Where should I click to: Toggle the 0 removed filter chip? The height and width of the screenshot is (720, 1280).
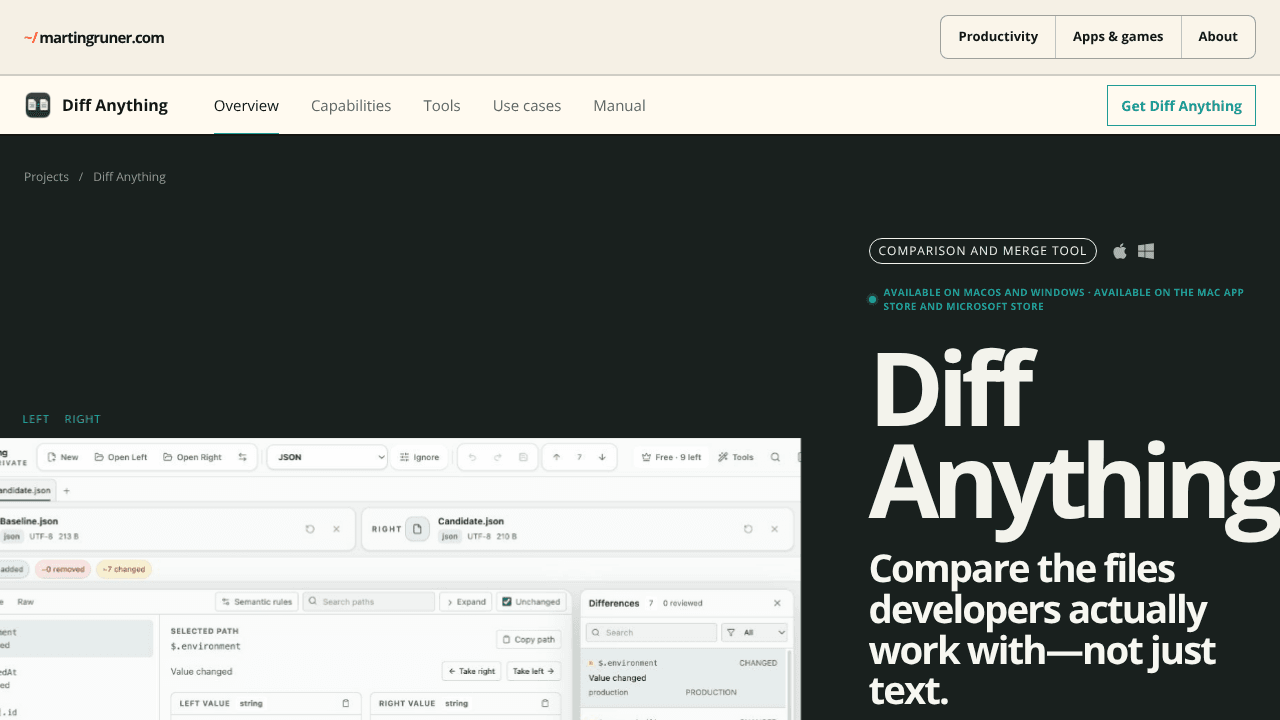tap(63, 569)
